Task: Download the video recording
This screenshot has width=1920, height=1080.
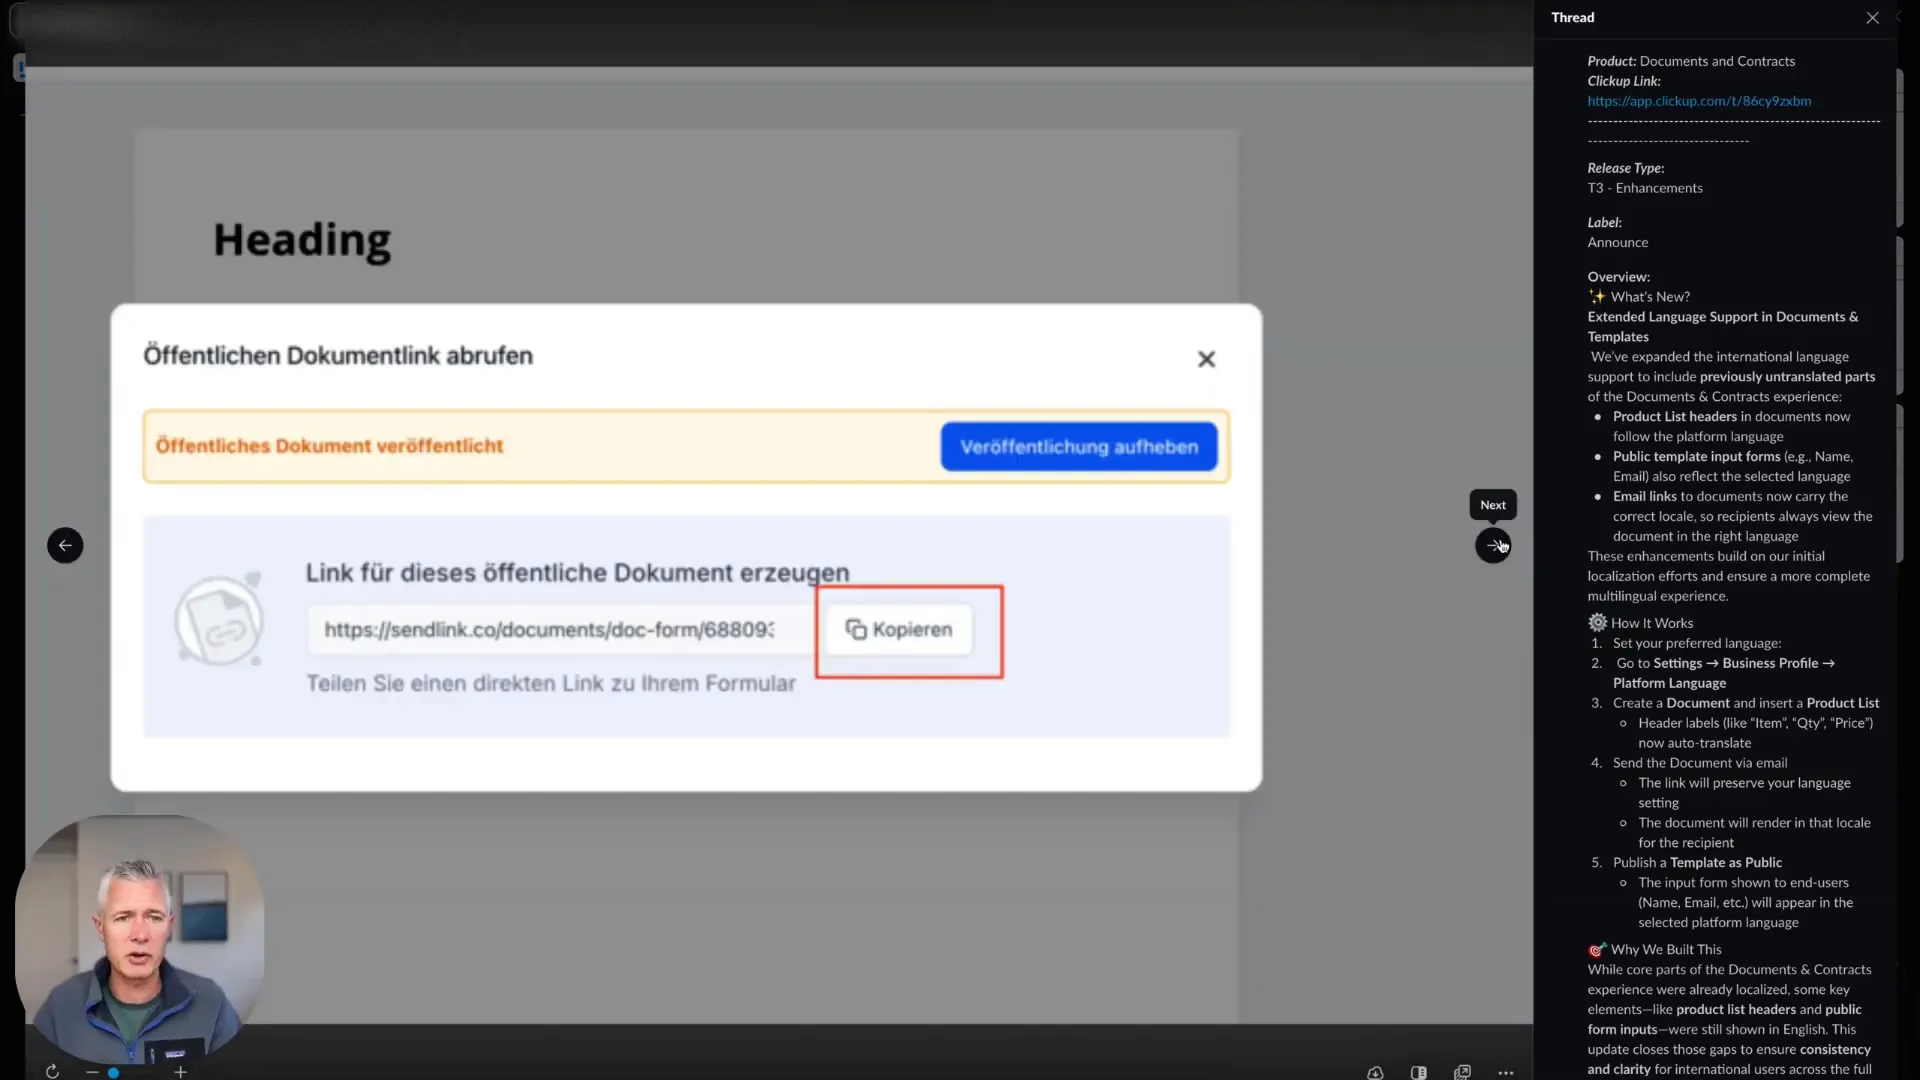Action: 1375,1072
